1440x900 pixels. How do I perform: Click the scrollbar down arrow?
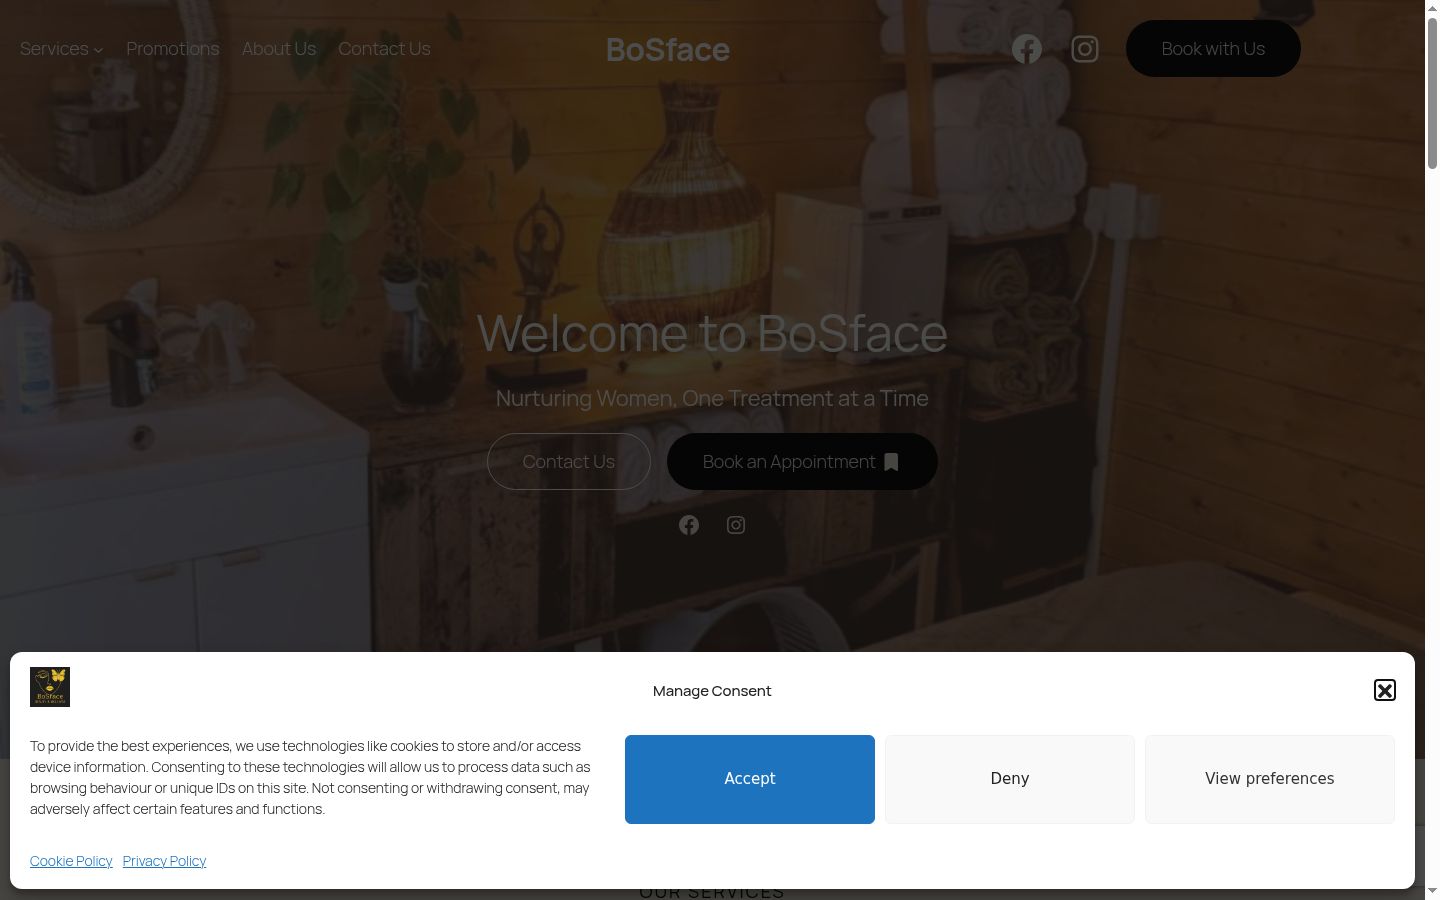pos(1432,891)
